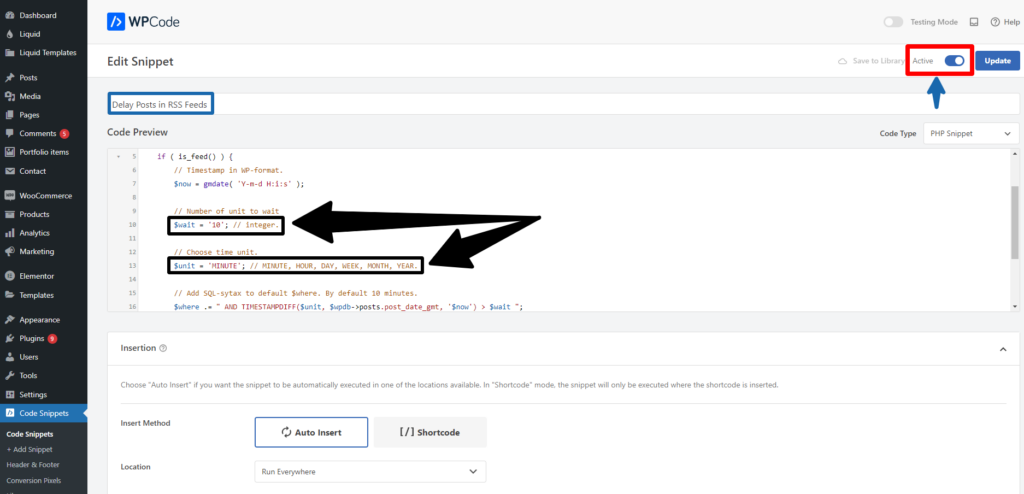The height and width of the screenshot is (494, 1024).
Task: Click the Users person icon
Action: pos(10,357)
